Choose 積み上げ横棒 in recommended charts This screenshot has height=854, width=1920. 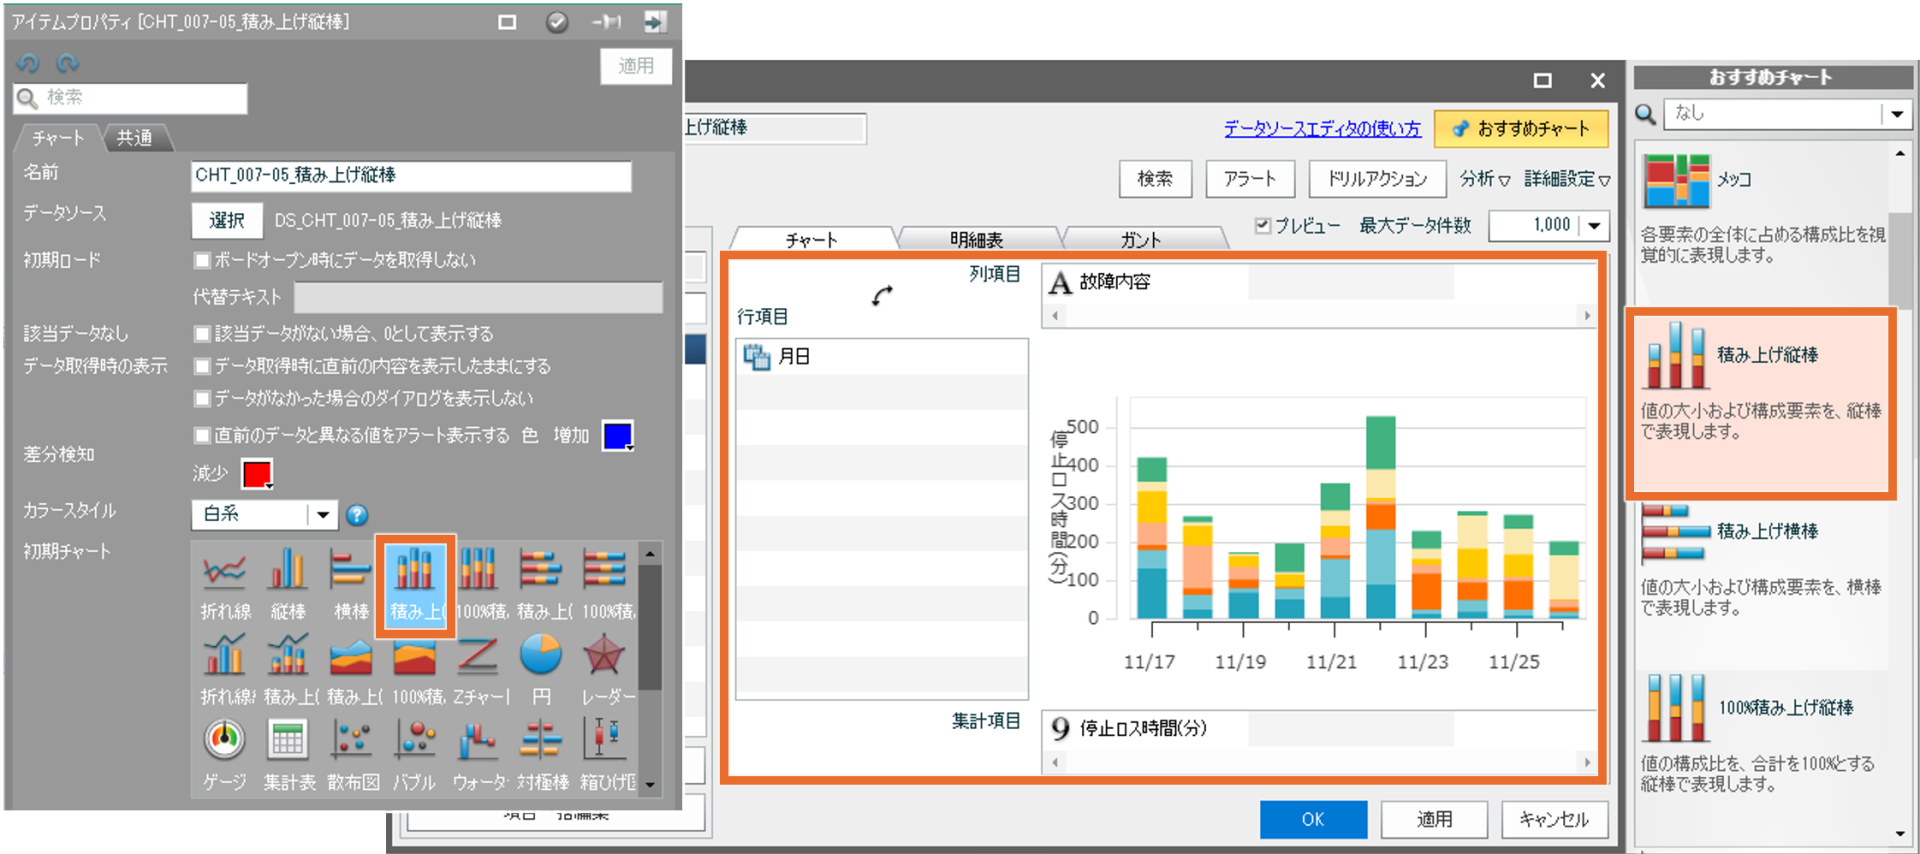click(1762, 560)
